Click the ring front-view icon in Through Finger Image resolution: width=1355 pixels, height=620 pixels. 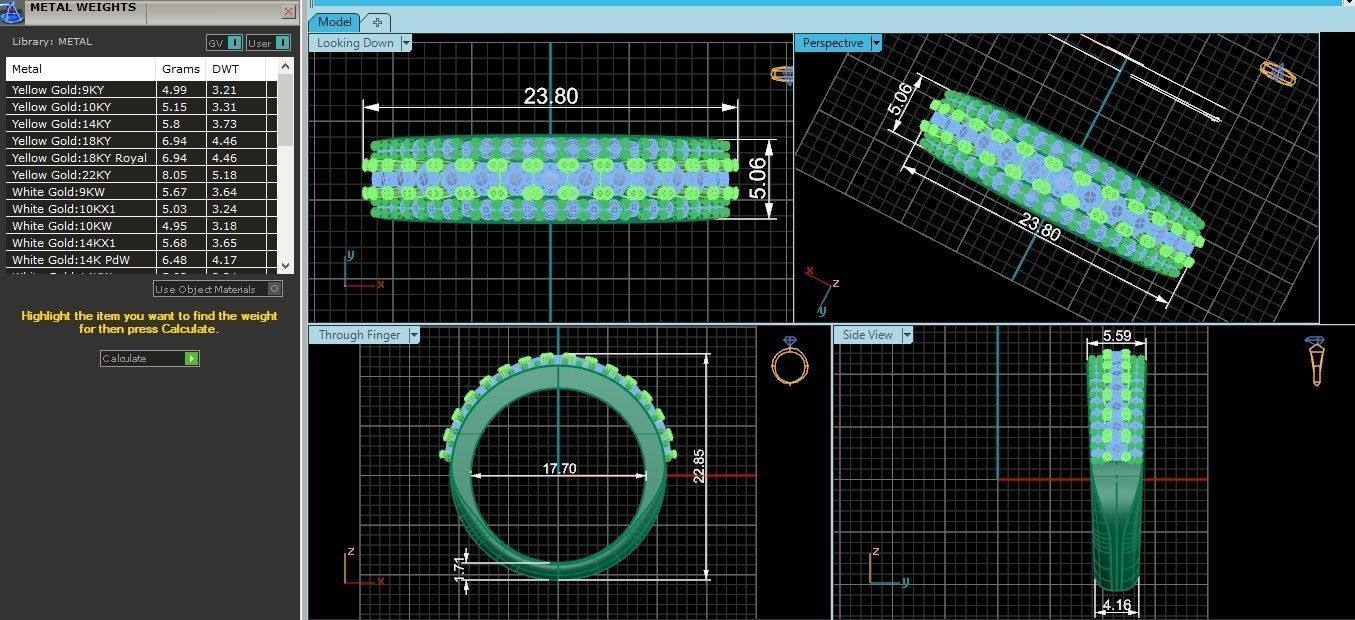coord(789,360)
